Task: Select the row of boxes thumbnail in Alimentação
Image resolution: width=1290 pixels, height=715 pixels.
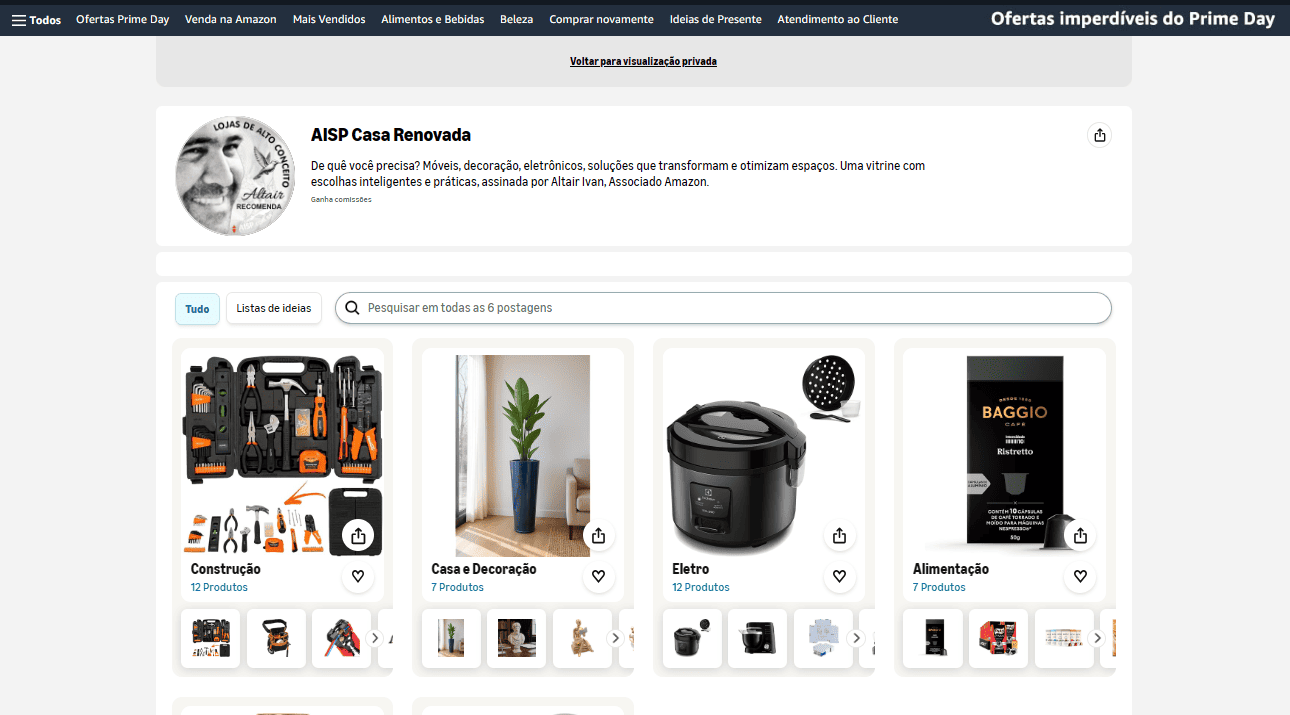Action: [1064, 638]
